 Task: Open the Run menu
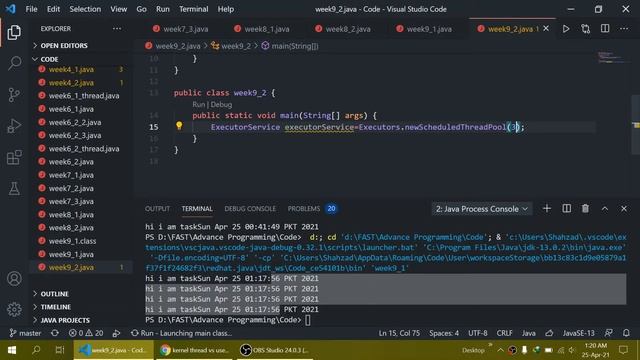tap(162, 9)
